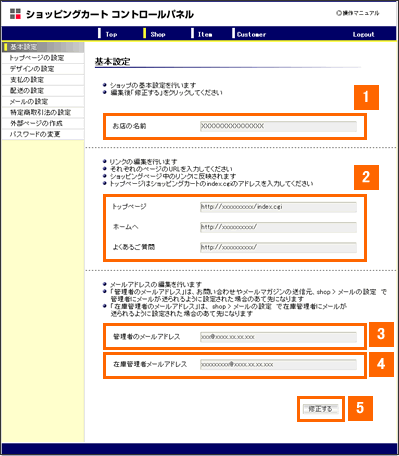This screenshot has height=456, width=399.
Task: Open メールの設定 sidebar item
Action: (43, 102)
